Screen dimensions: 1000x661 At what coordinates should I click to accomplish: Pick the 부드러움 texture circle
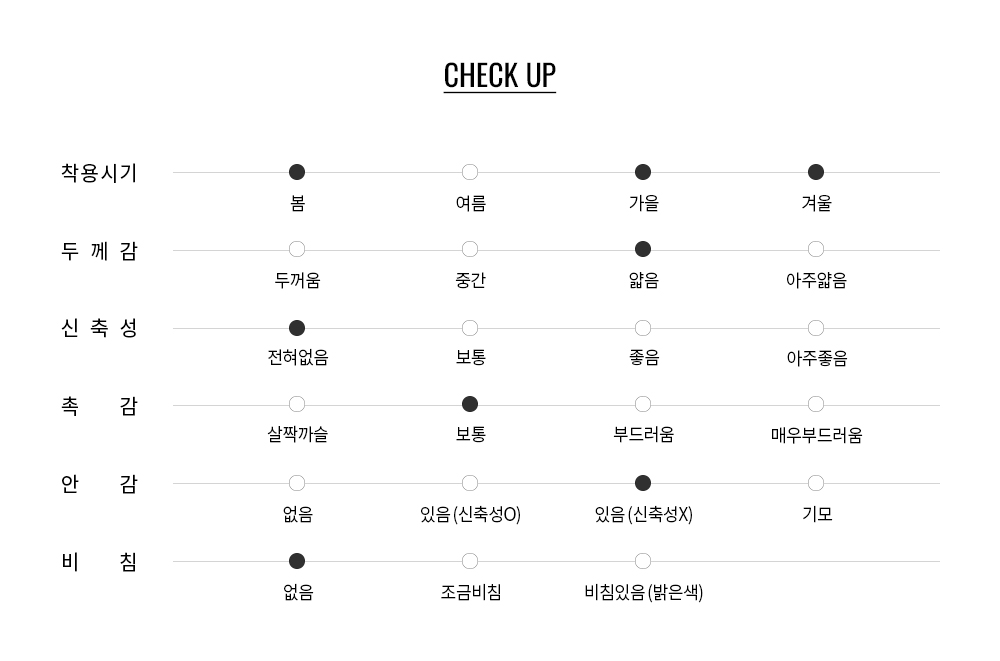[x=643, y=404]
